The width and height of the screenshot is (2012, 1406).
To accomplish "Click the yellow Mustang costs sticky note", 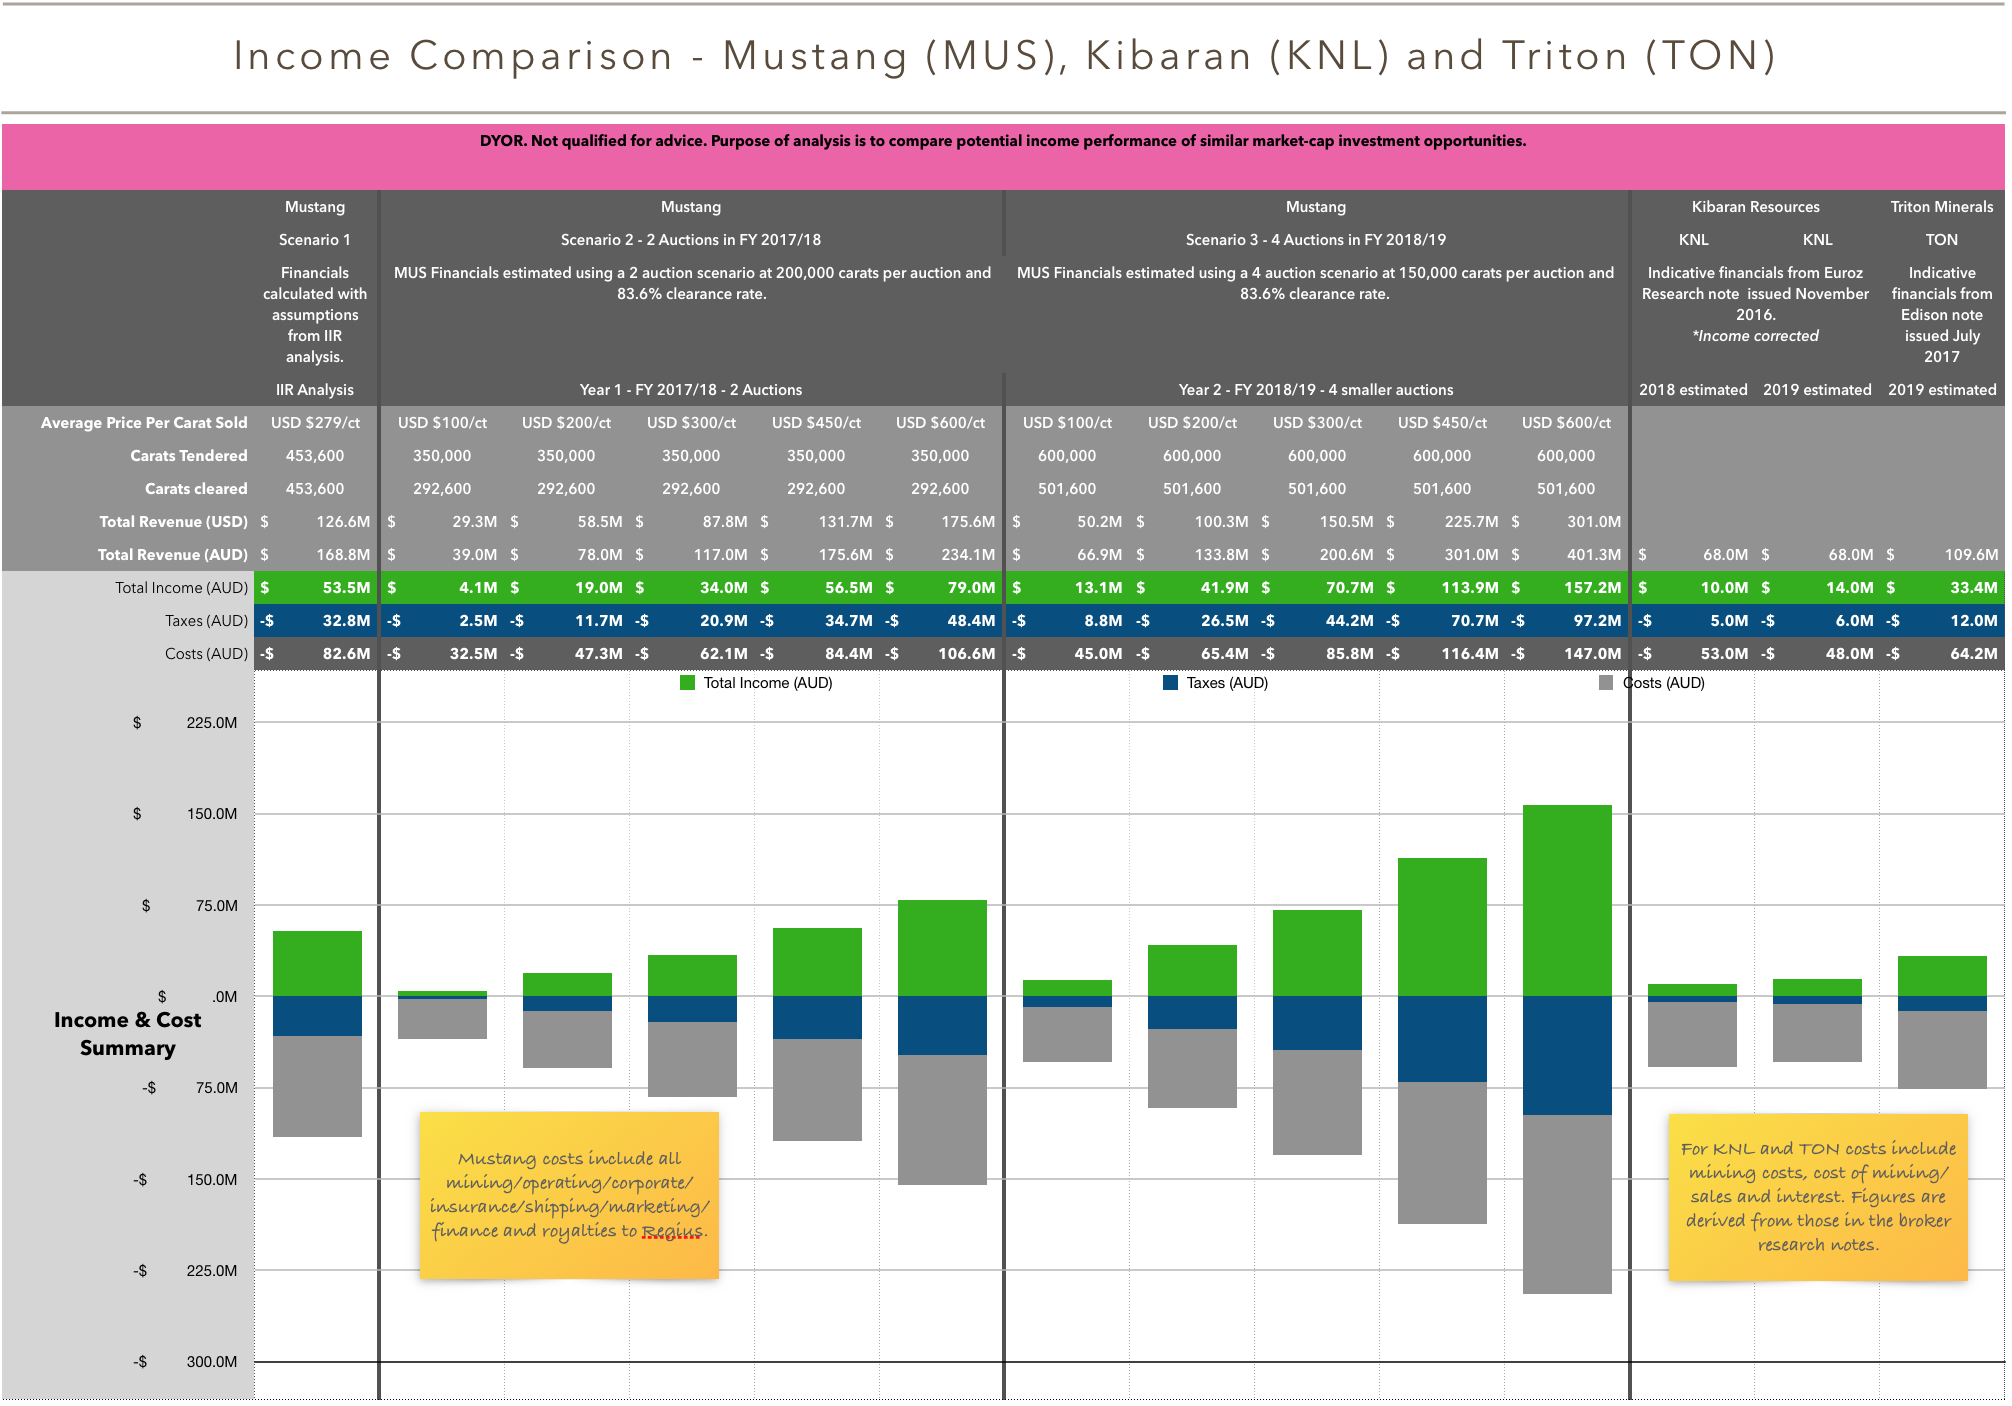I will [569, 1195].
